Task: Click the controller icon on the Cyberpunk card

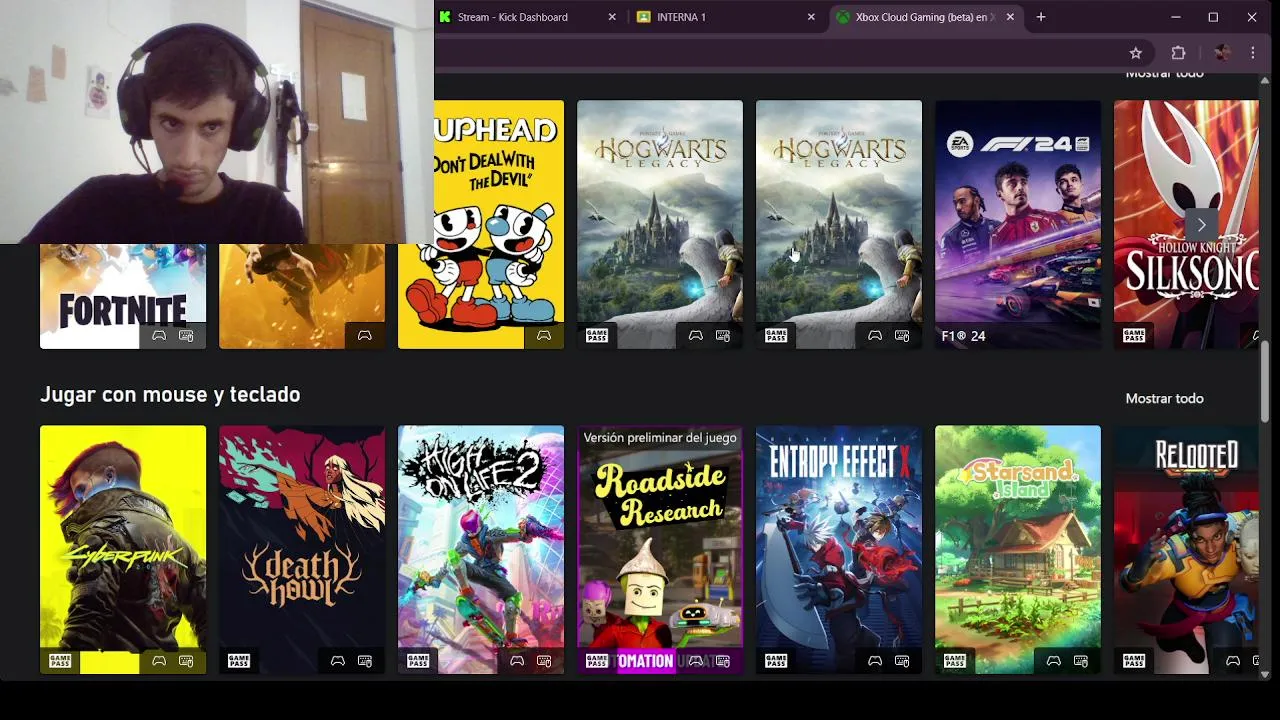Action: tap(159, 661)
